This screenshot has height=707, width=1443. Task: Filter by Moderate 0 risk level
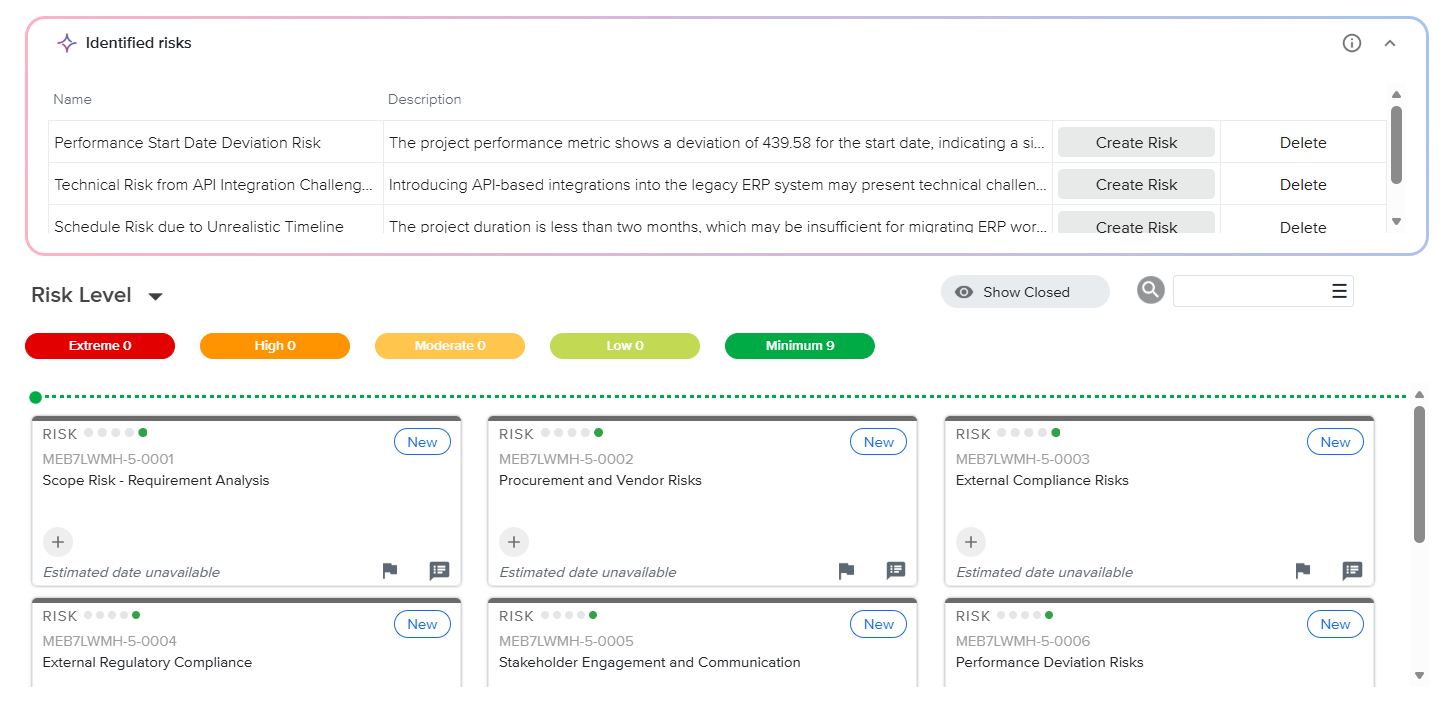click(x=449, y=346)
